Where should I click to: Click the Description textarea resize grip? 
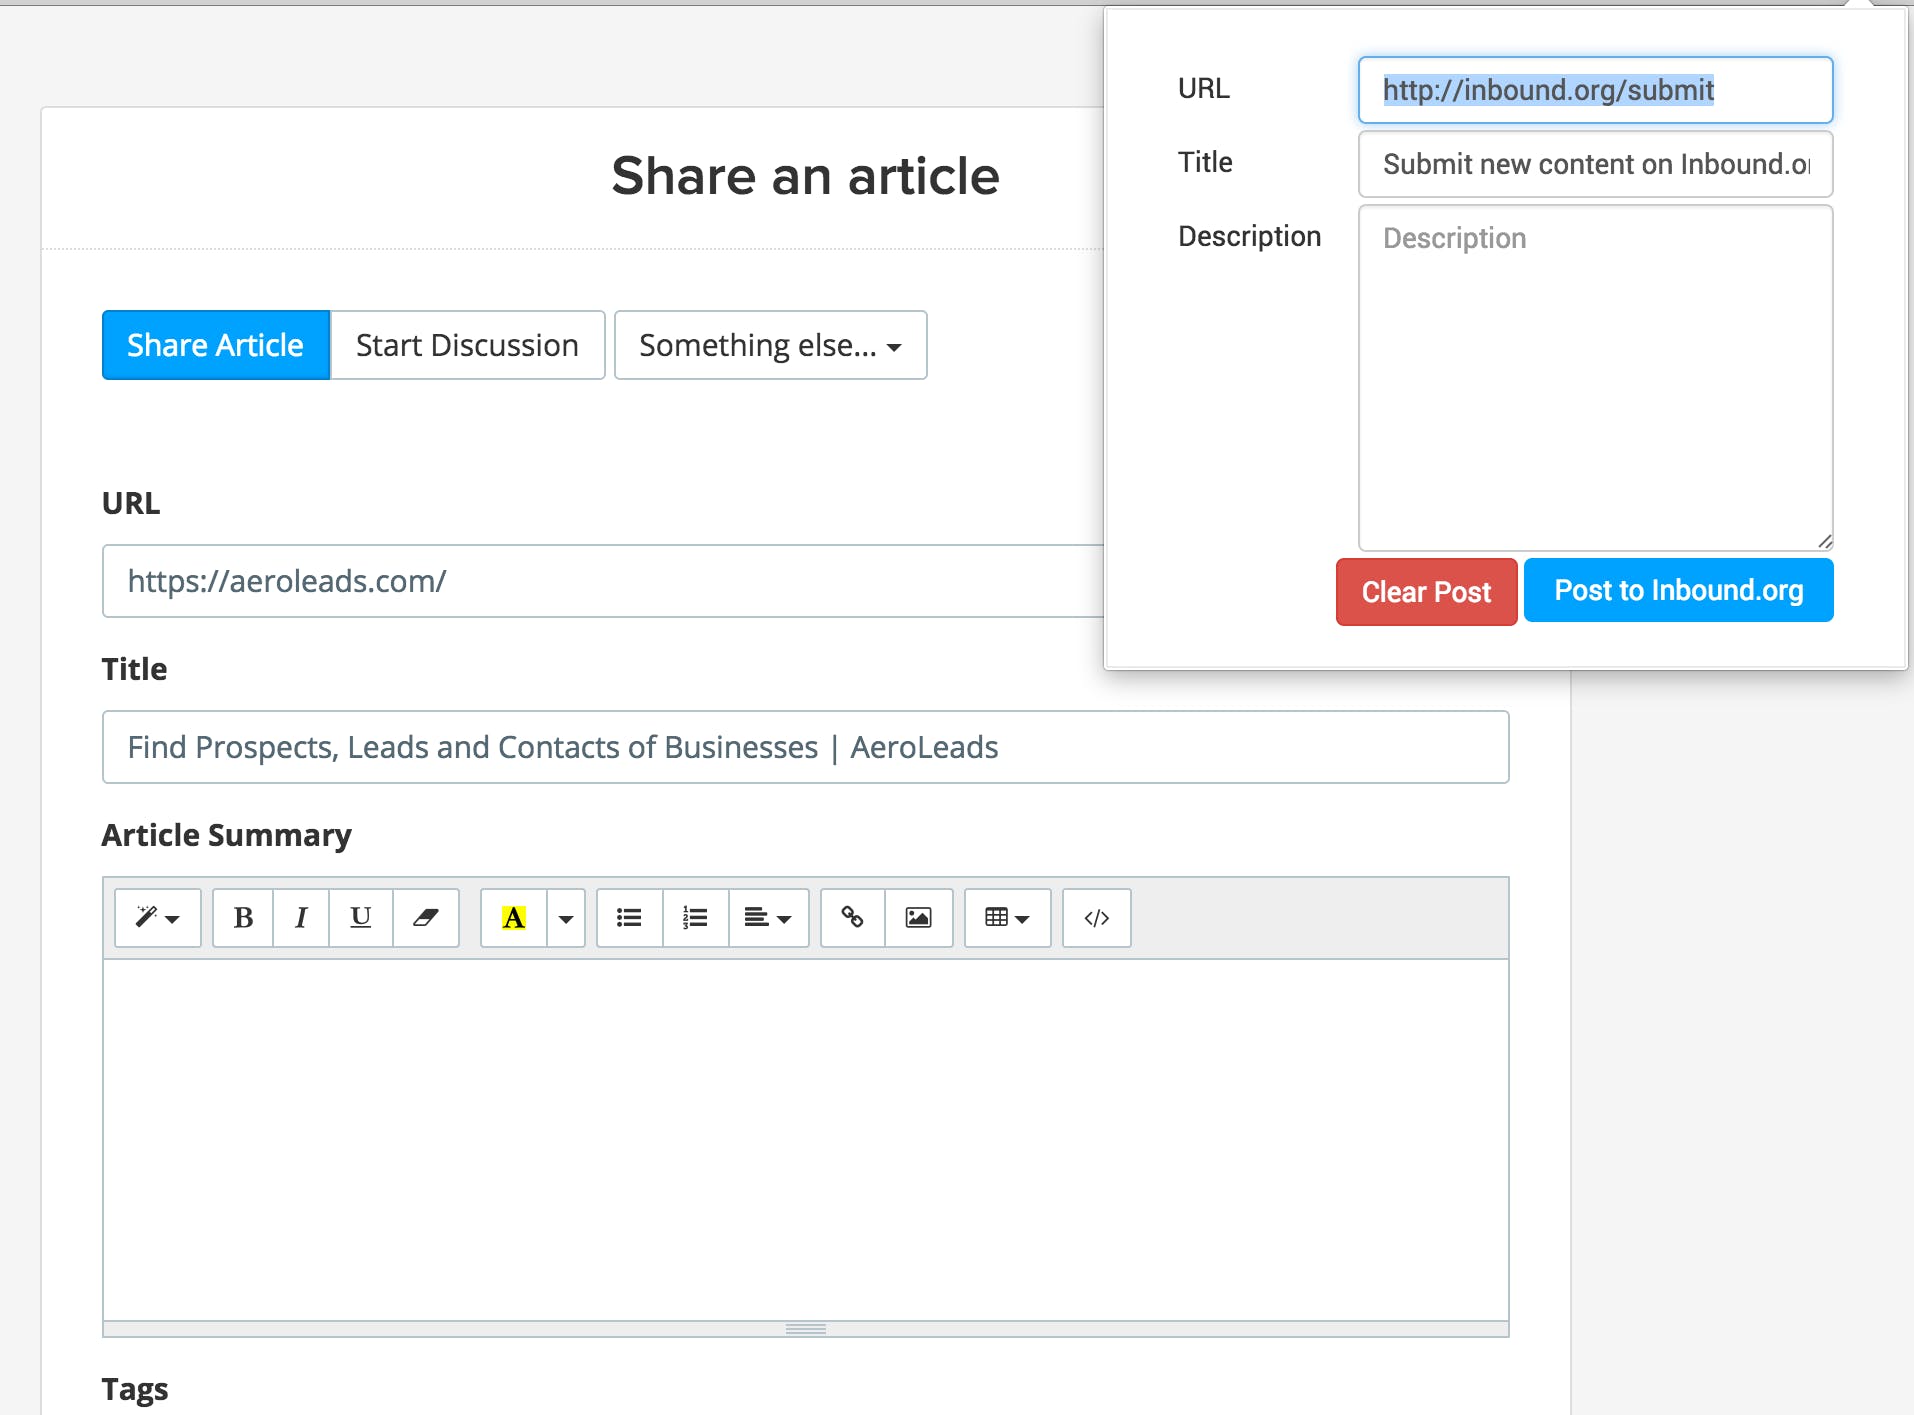pos(1825,542)
